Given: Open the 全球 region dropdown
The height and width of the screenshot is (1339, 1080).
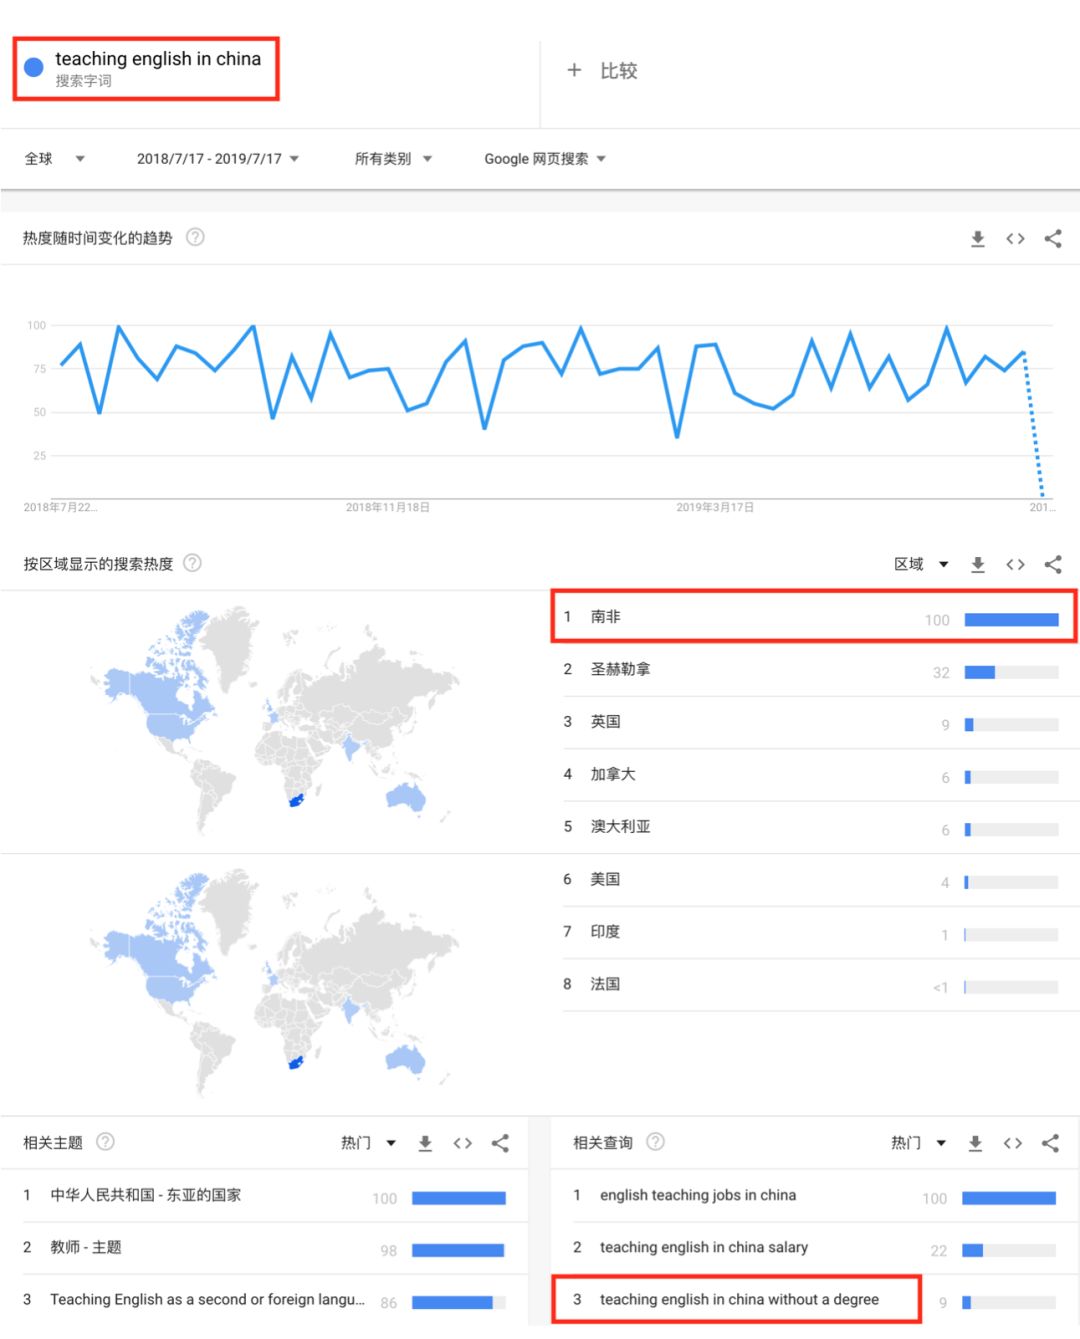Looking at the screenshot, I should click(x=55, y=158).
